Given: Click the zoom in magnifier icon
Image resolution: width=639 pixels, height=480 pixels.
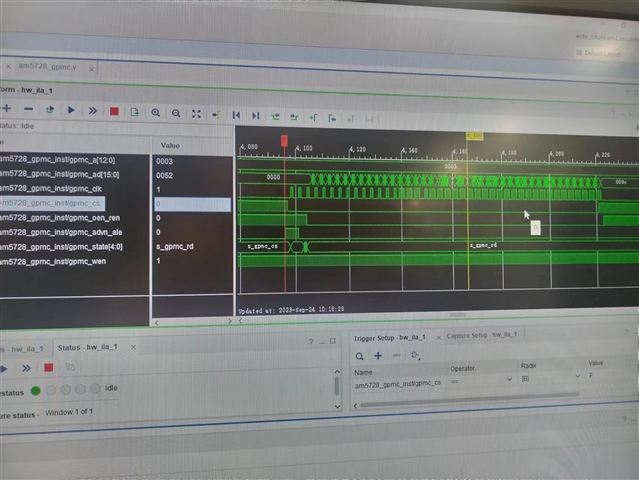Looking at the screenshot, I should click(x=155, y=112).
